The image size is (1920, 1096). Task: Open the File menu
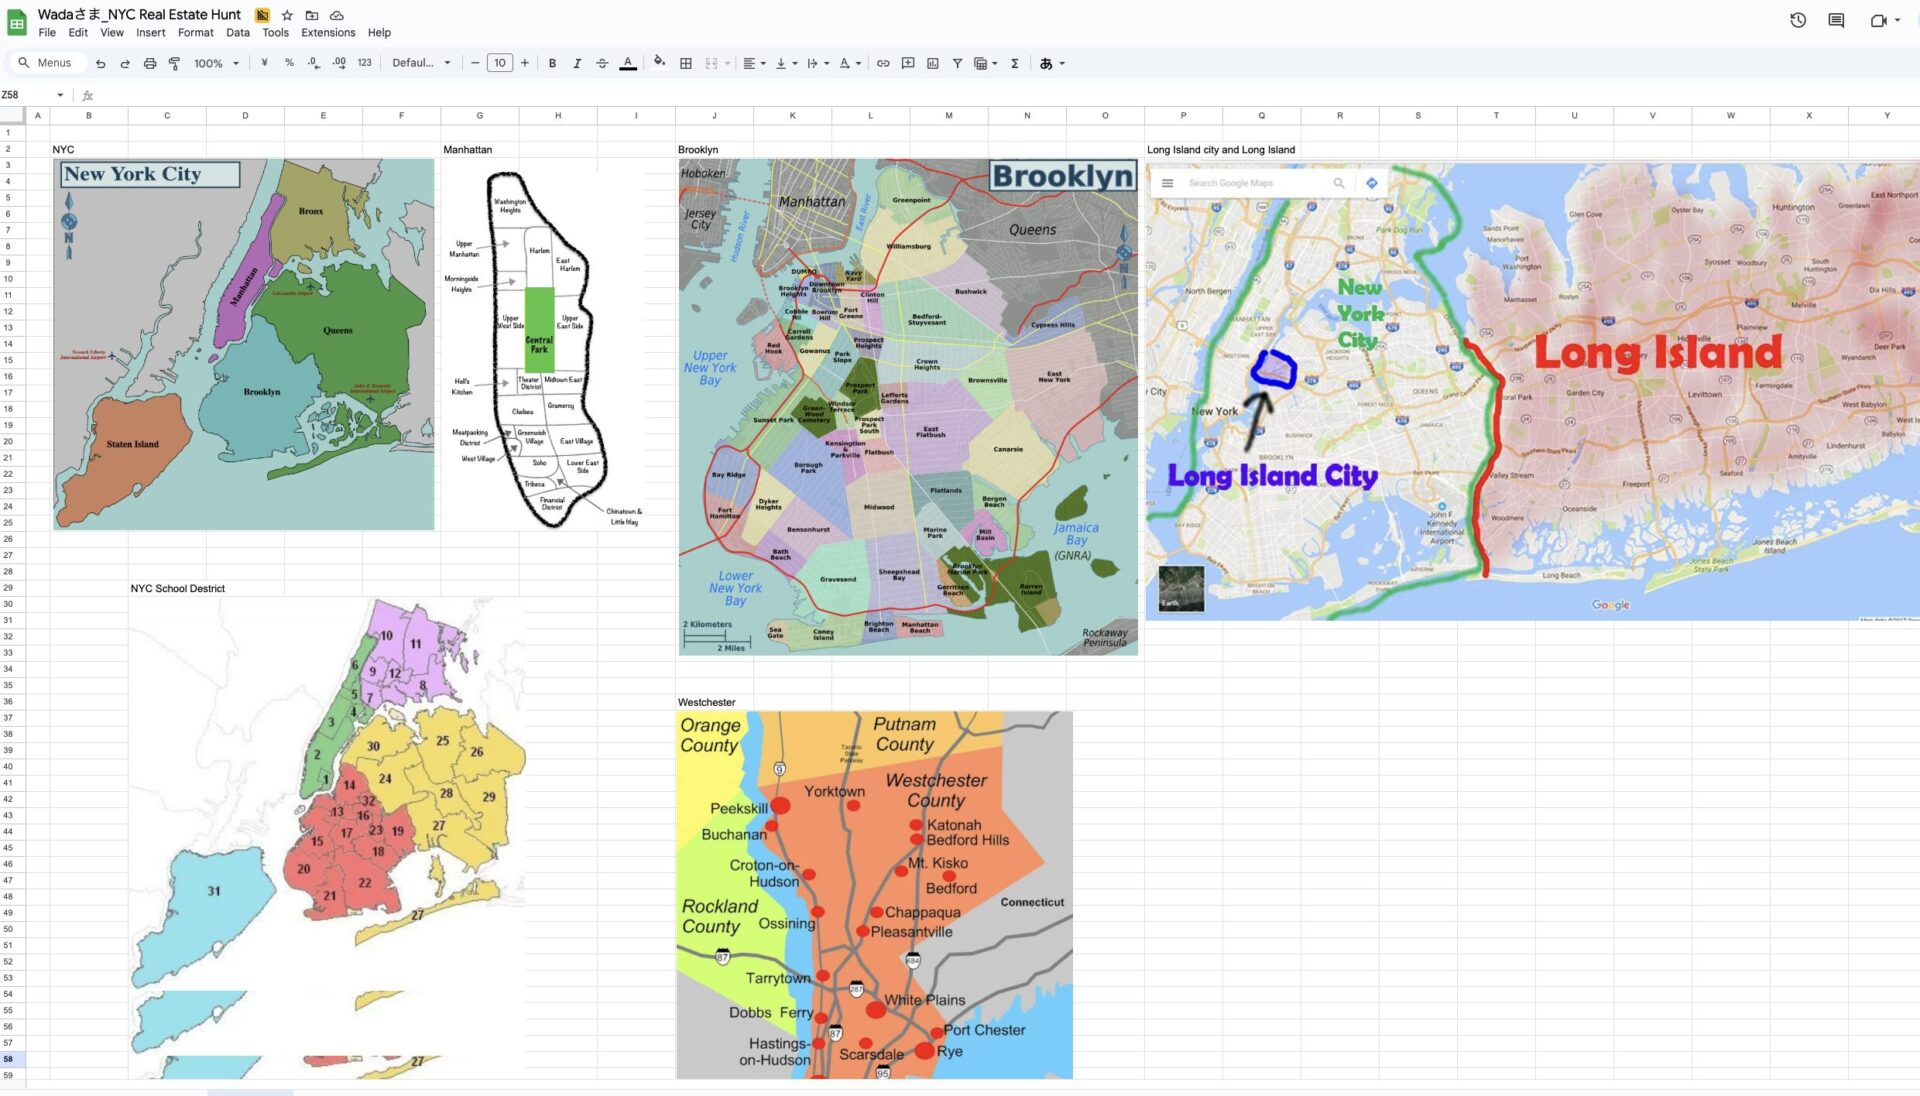47,33
